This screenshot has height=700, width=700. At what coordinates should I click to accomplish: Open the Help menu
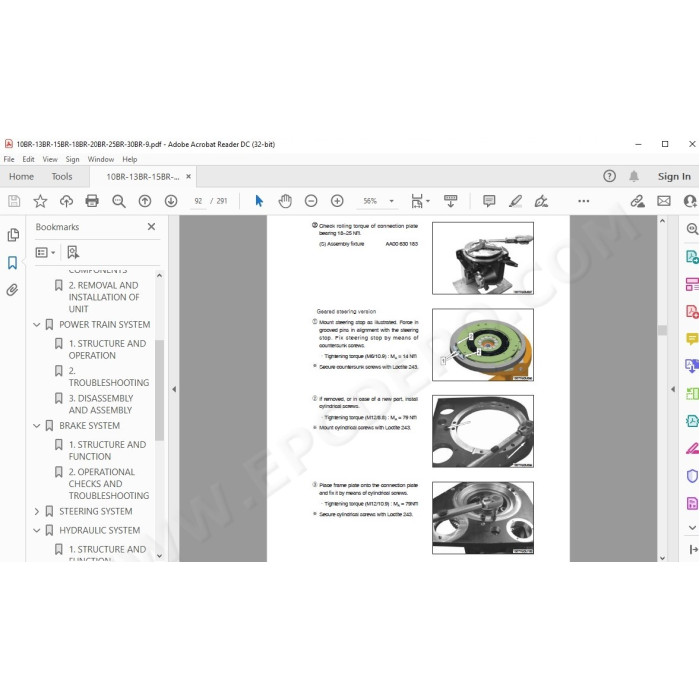click(129, 159)
